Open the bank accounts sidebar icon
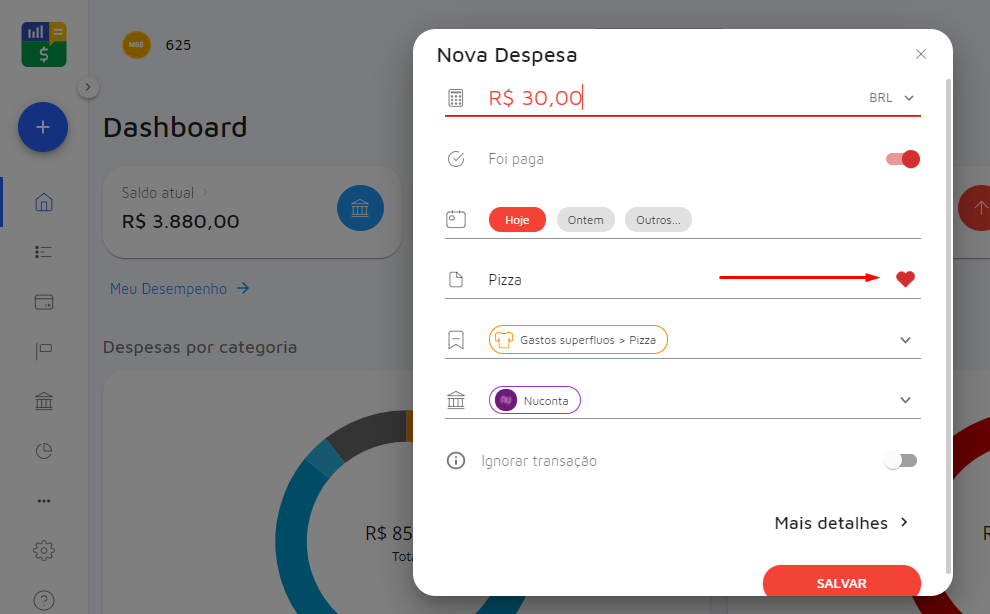 click(44, 401)
